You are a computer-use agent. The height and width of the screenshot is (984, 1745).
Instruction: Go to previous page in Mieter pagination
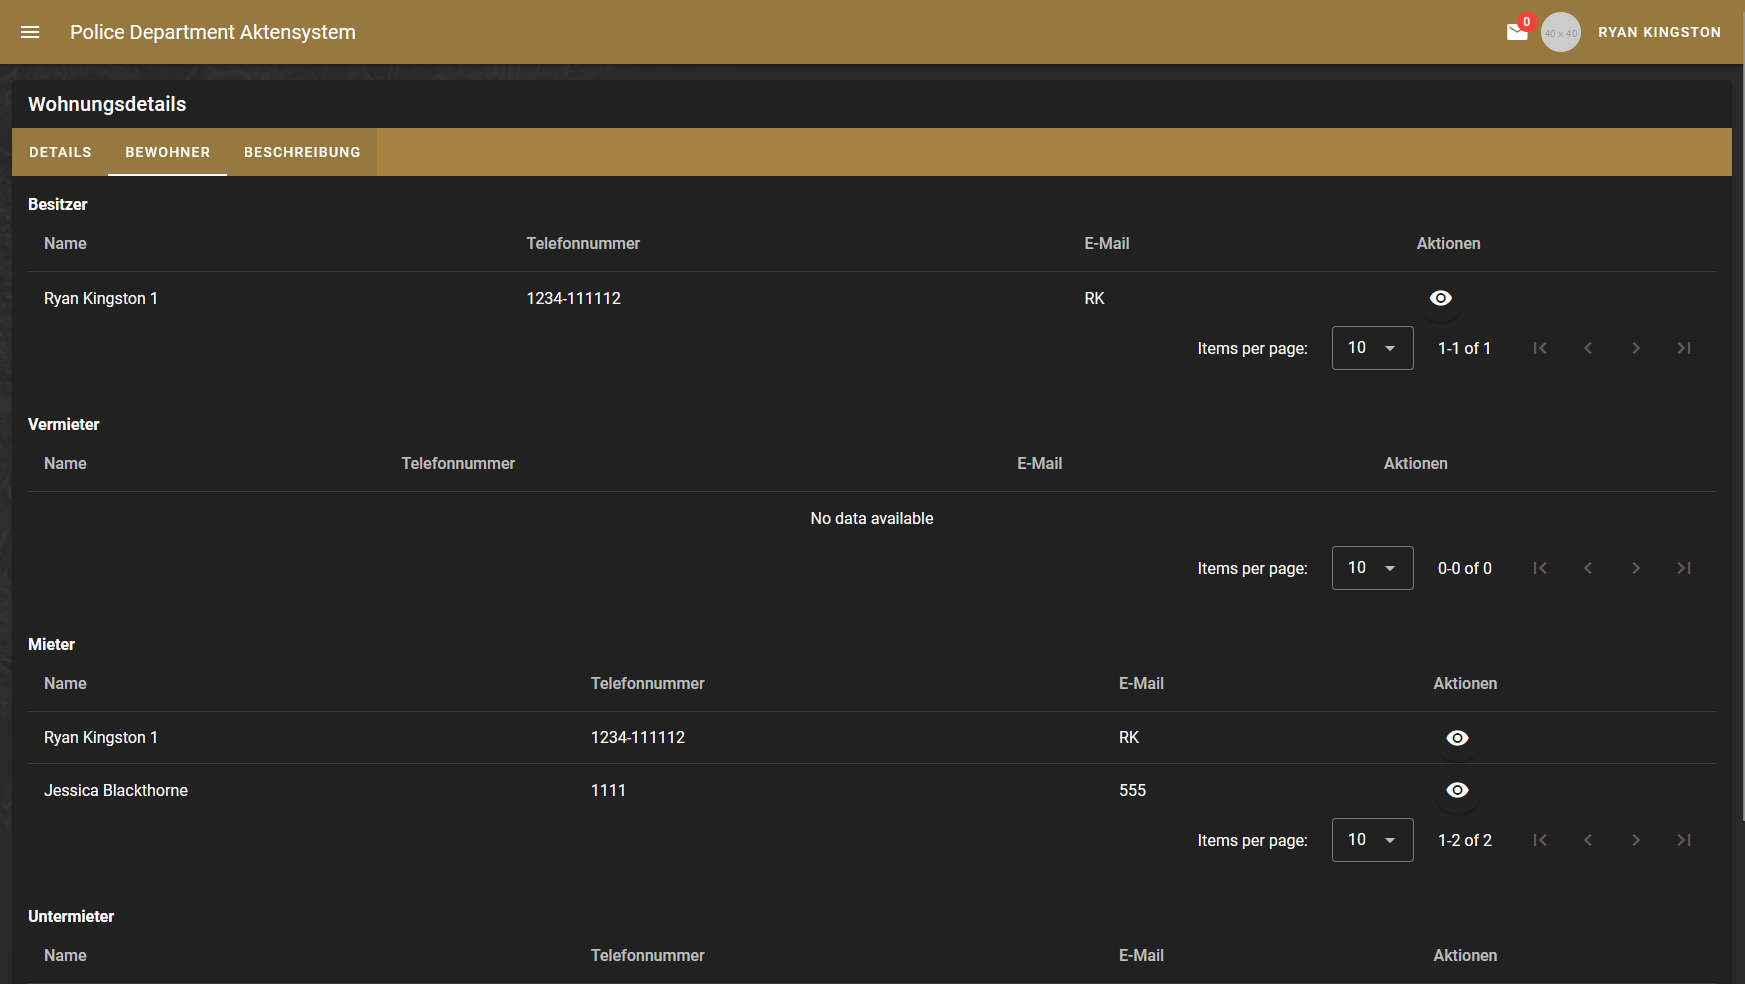1588,840
